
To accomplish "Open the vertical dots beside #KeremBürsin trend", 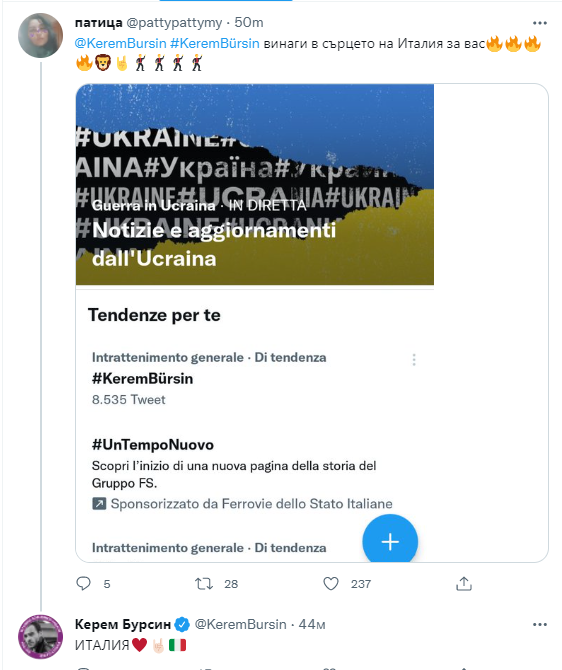I will [x=414, y=360].
